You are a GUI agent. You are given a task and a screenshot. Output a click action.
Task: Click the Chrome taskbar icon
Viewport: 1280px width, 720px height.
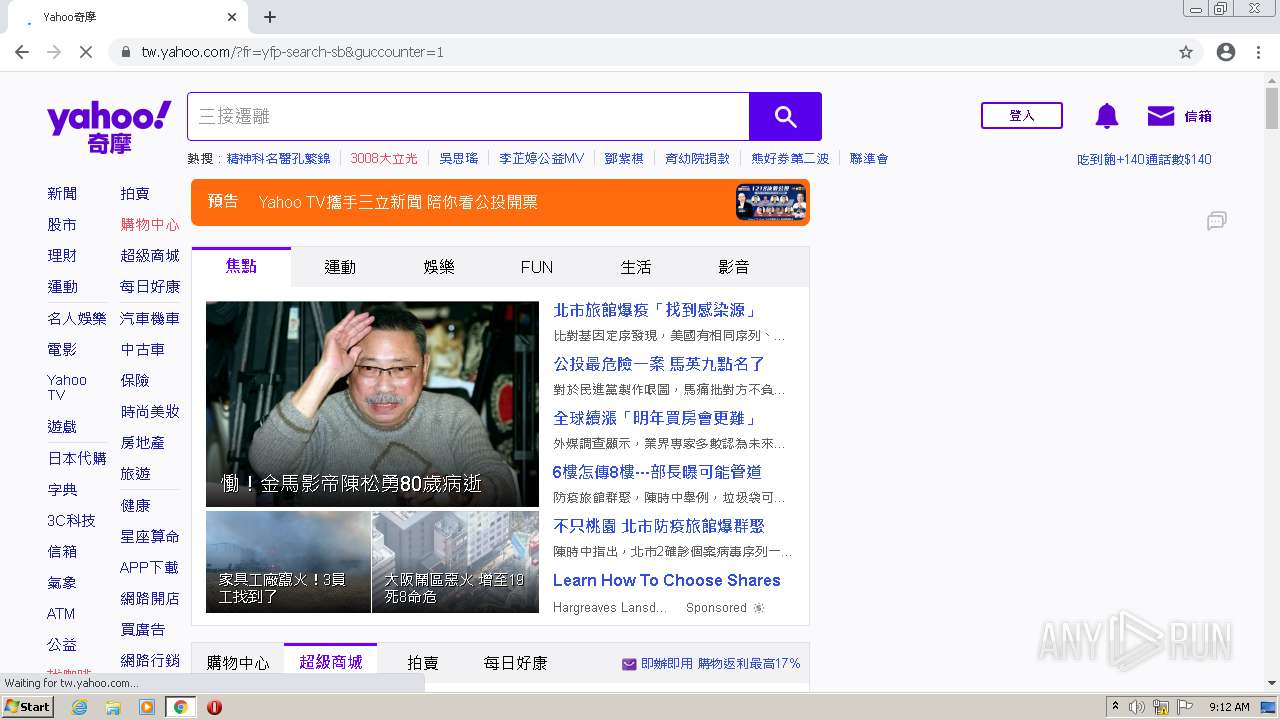coord(180,707)
